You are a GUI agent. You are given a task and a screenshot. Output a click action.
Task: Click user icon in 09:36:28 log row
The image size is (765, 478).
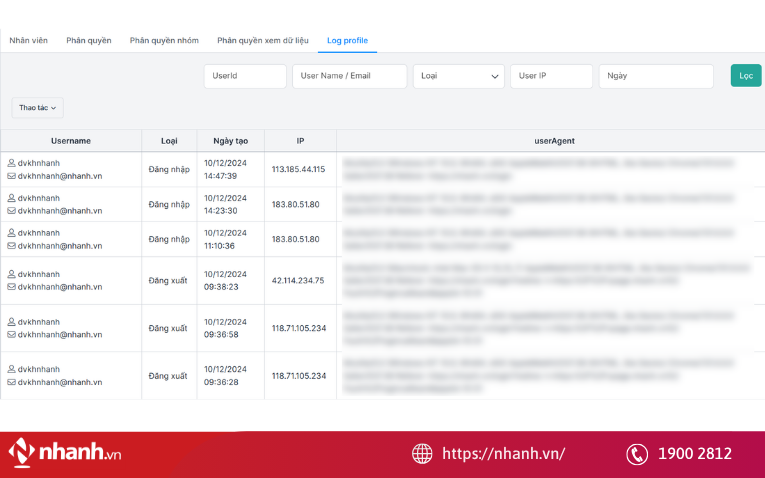pos(11,369)
